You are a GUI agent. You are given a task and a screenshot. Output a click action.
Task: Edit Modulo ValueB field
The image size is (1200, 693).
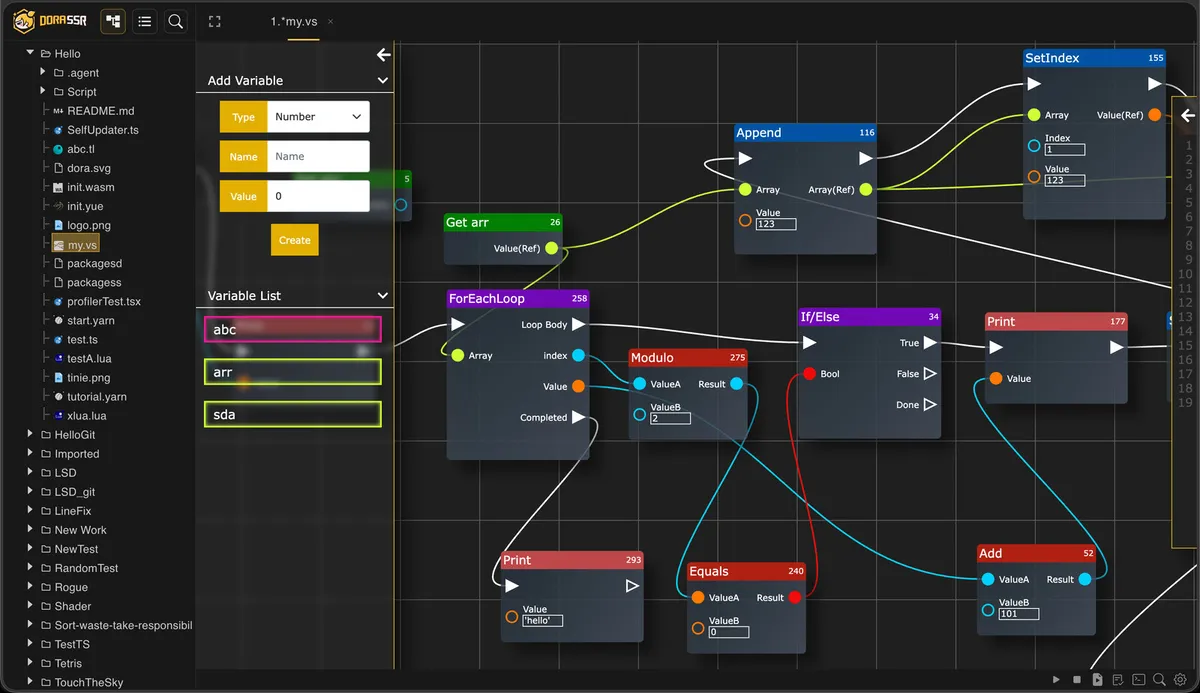point(670,418)
